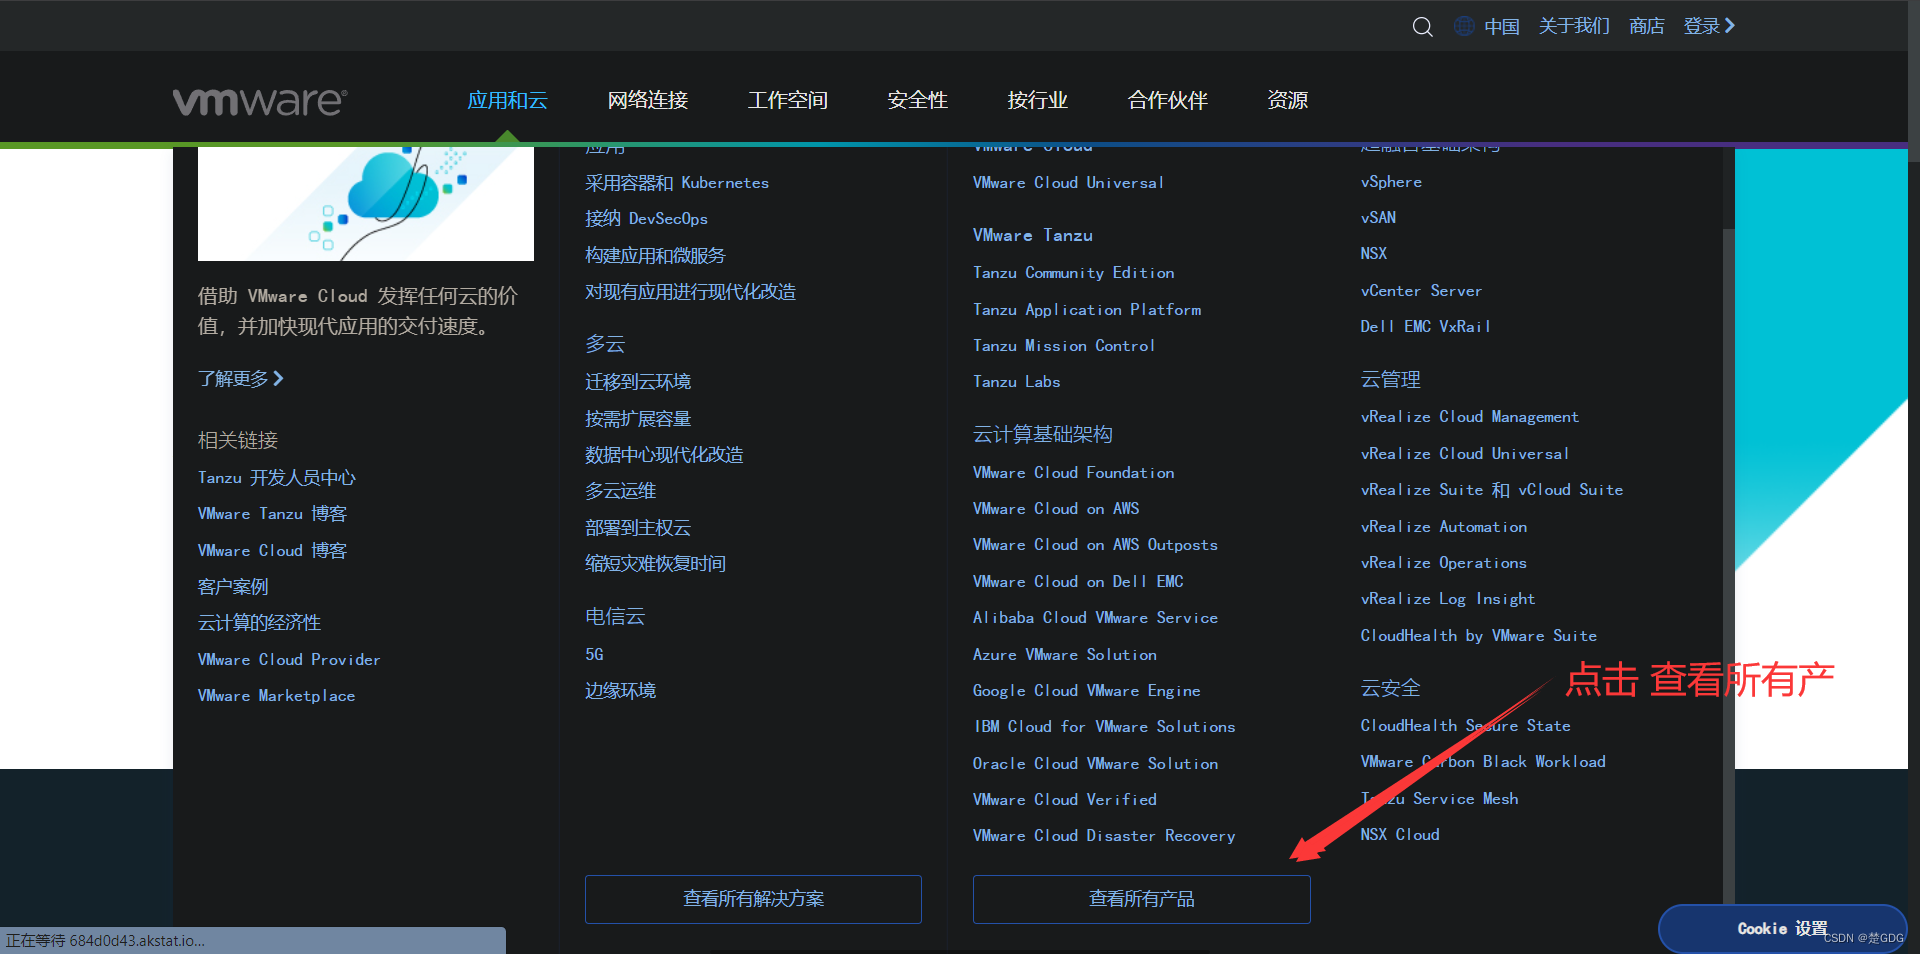1920x954 pixels.
Task: Open 按需扩展容量 link
Action: [x=638, y=419]
